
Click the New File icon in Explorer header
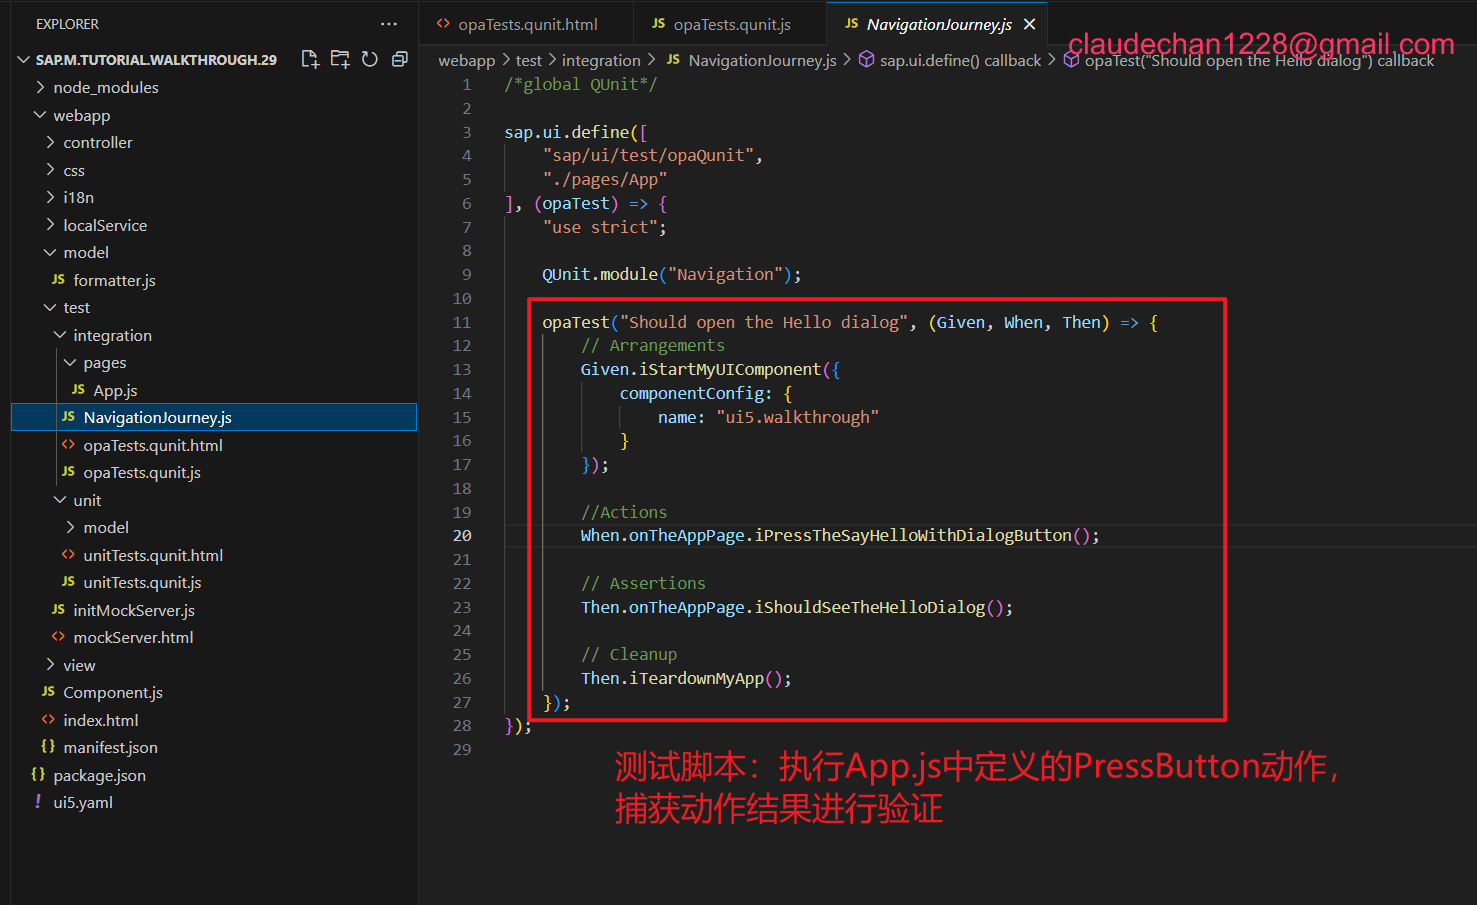[310, 60]
